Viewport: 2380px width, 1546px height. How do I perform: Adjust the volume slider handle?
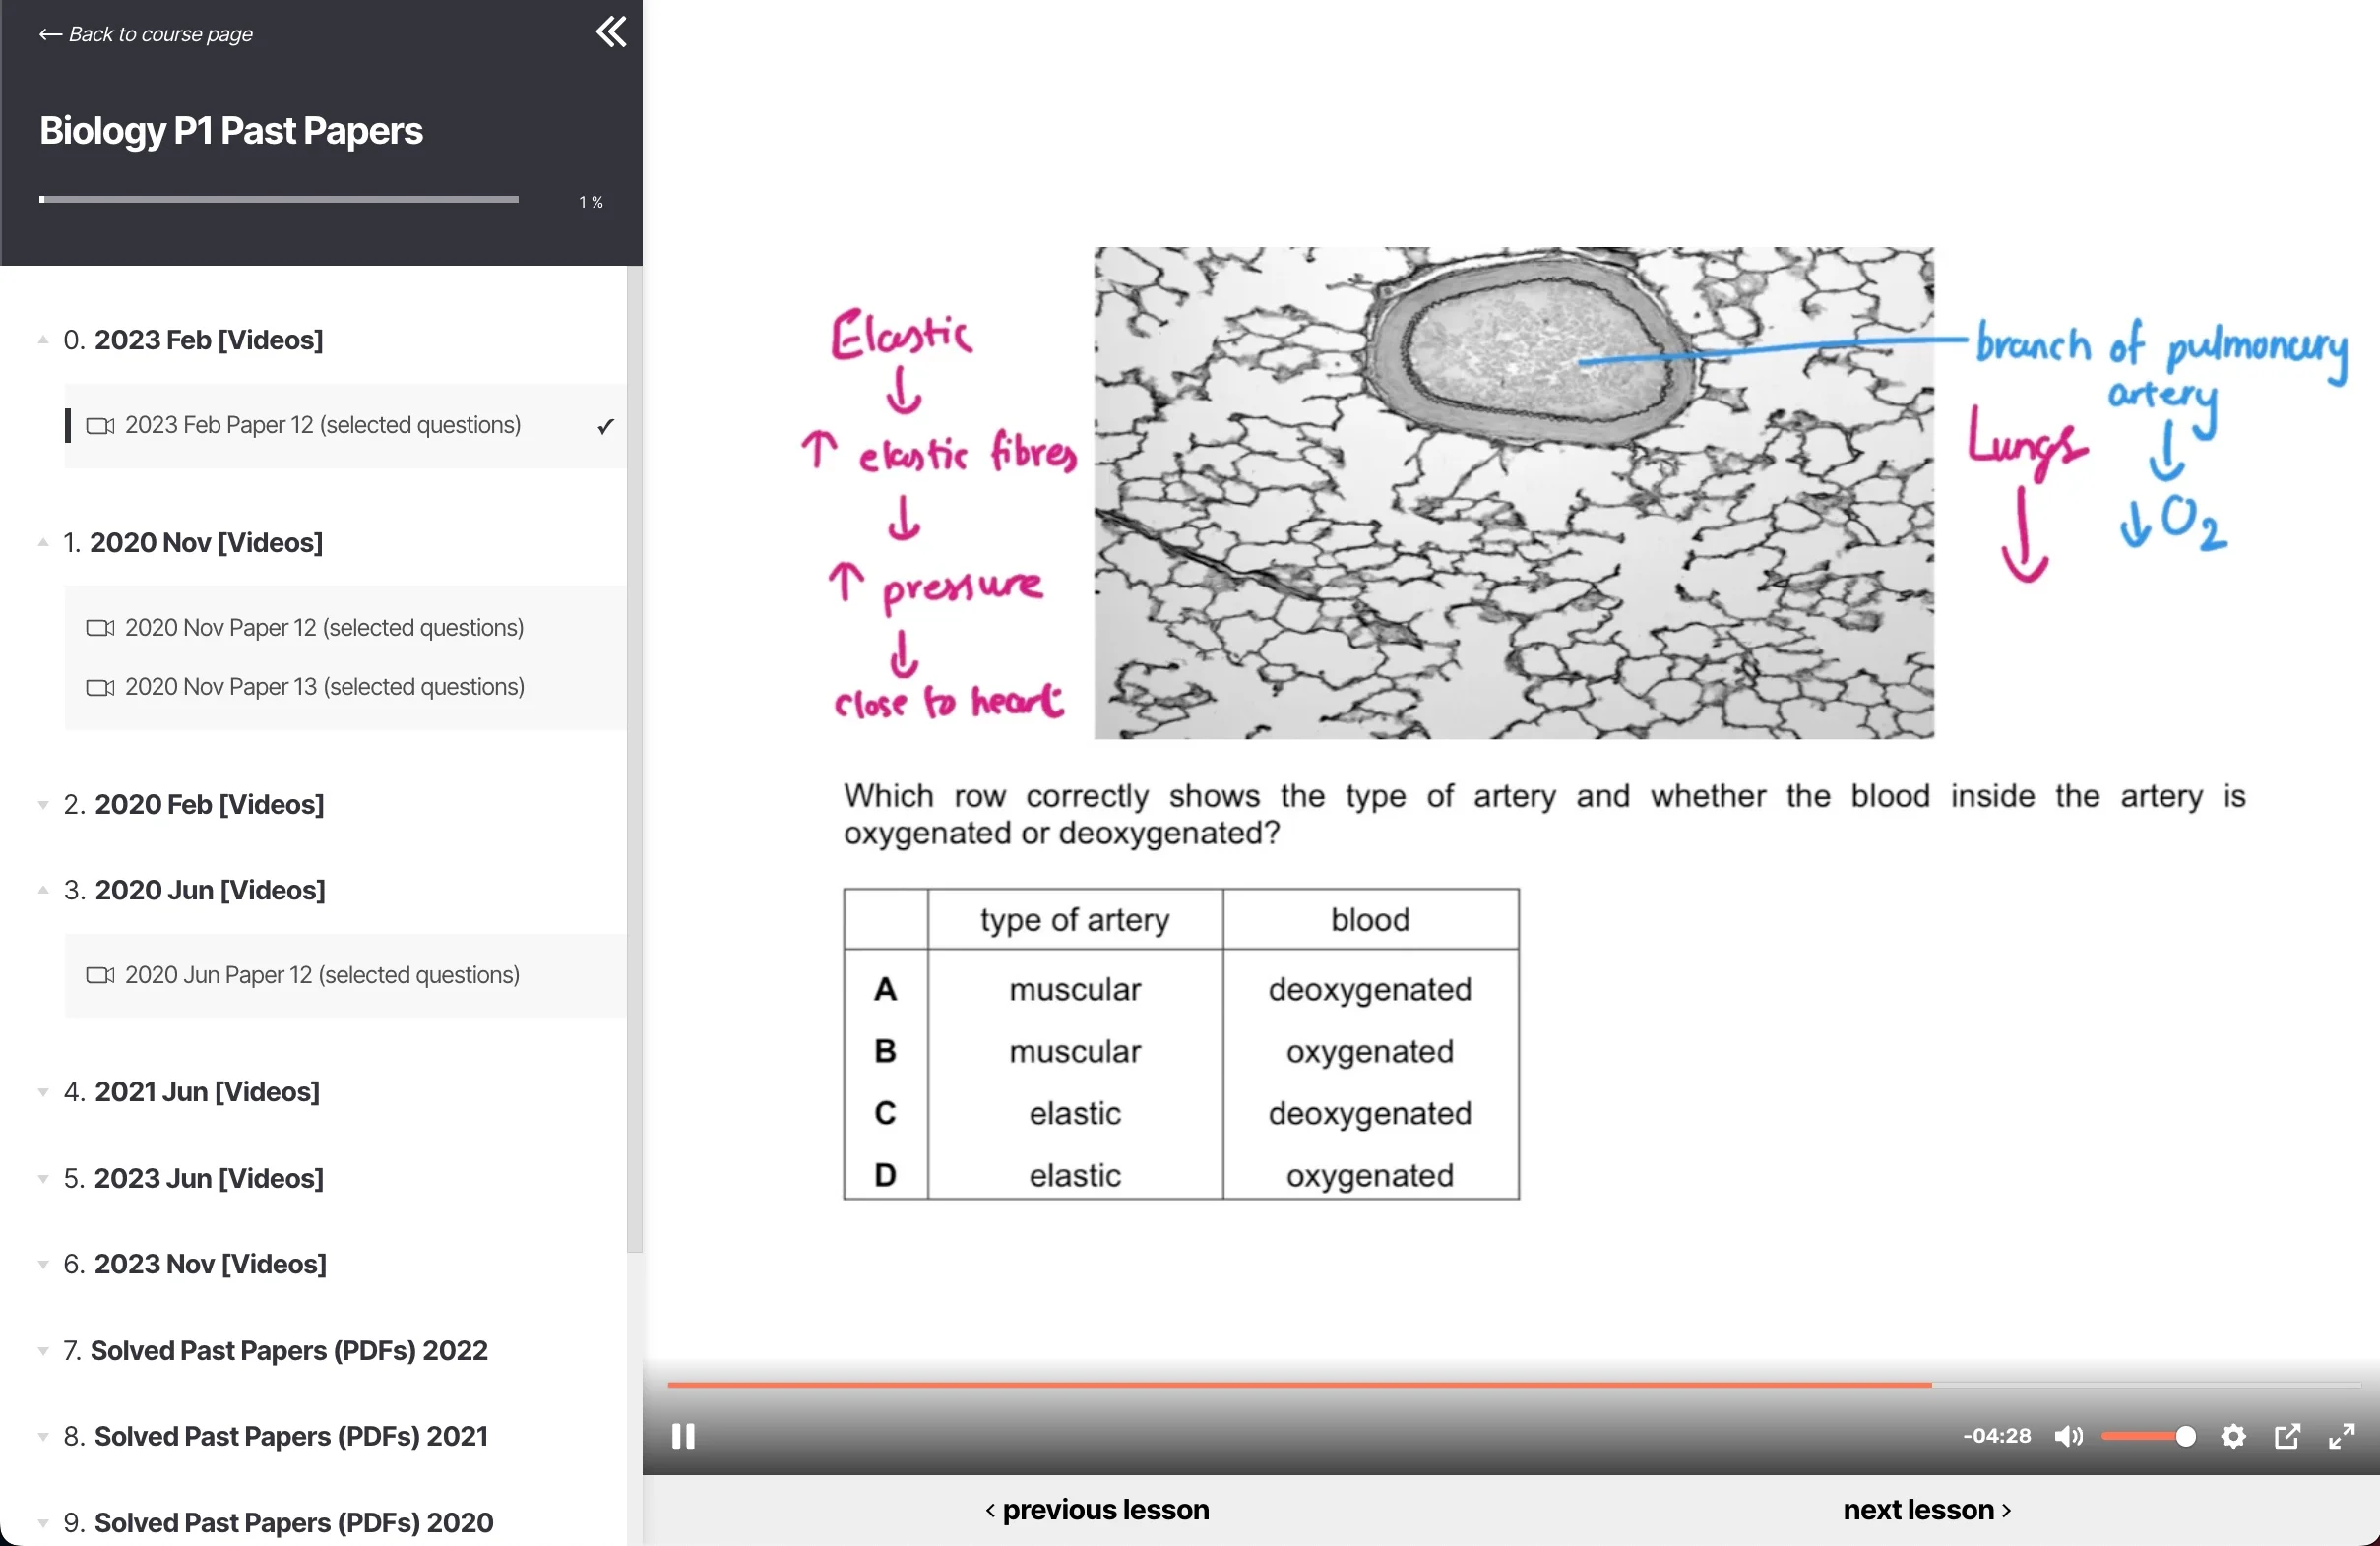point(2186,1436)
